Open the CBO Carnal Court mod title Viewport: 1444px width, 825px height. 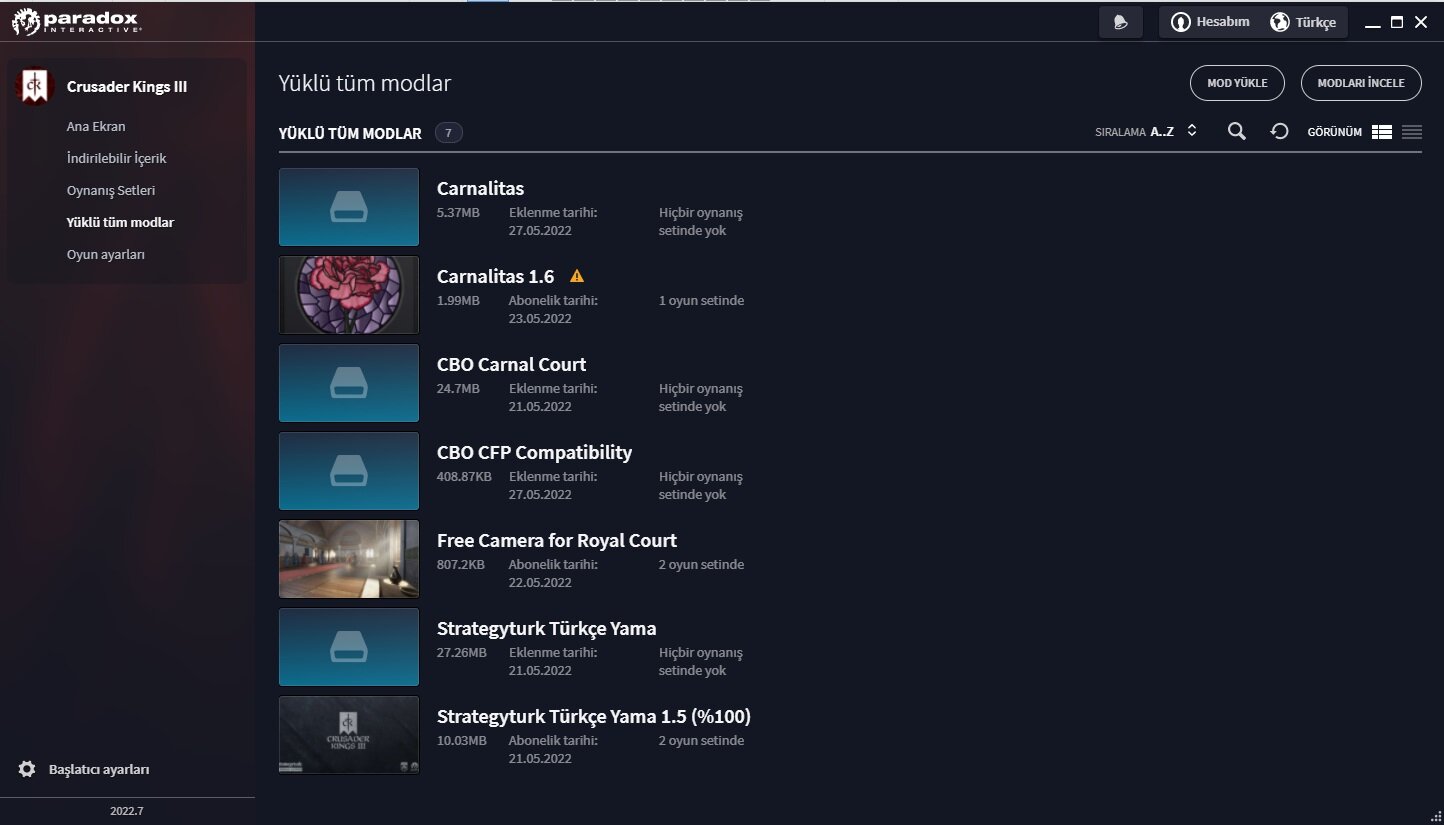(x=512, y=365)
